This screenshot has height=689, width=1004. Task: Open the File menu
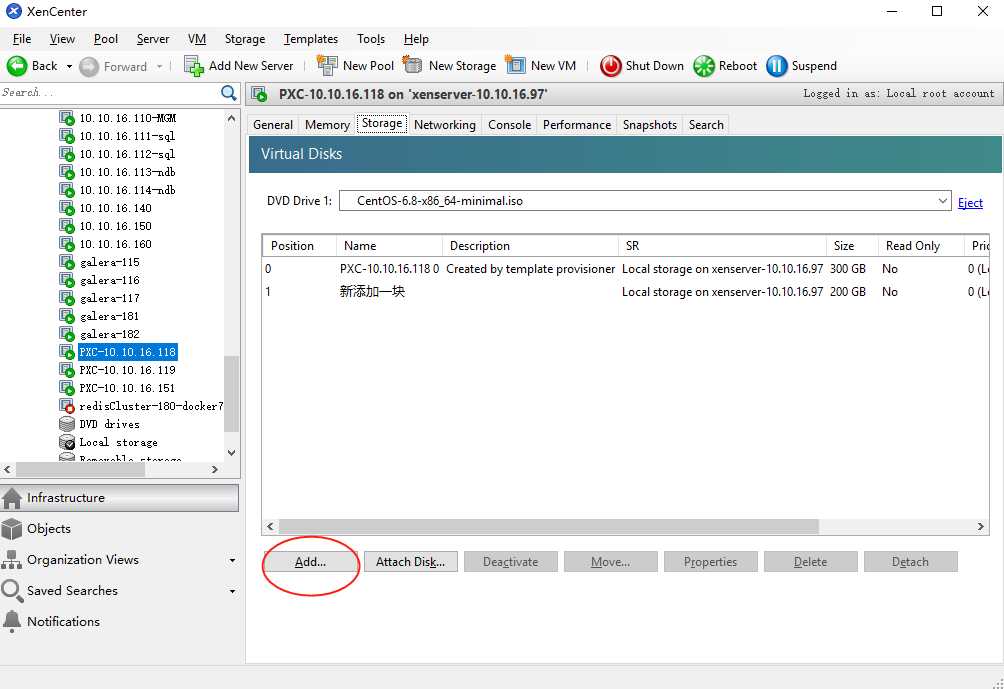22,39
